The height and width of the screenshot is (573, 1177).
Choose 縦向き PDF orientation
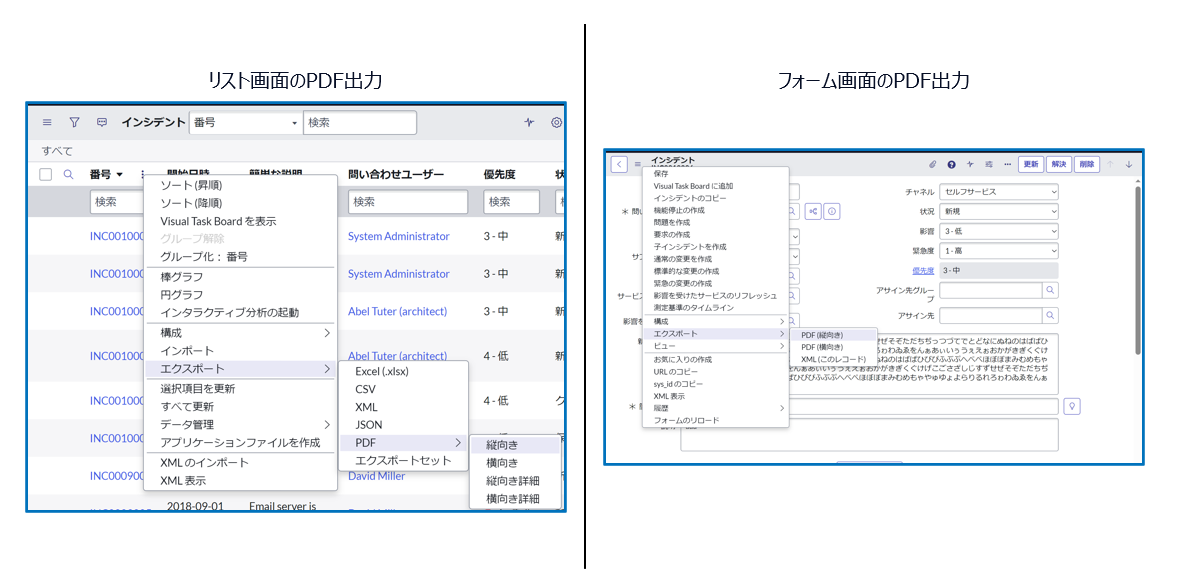501,445
